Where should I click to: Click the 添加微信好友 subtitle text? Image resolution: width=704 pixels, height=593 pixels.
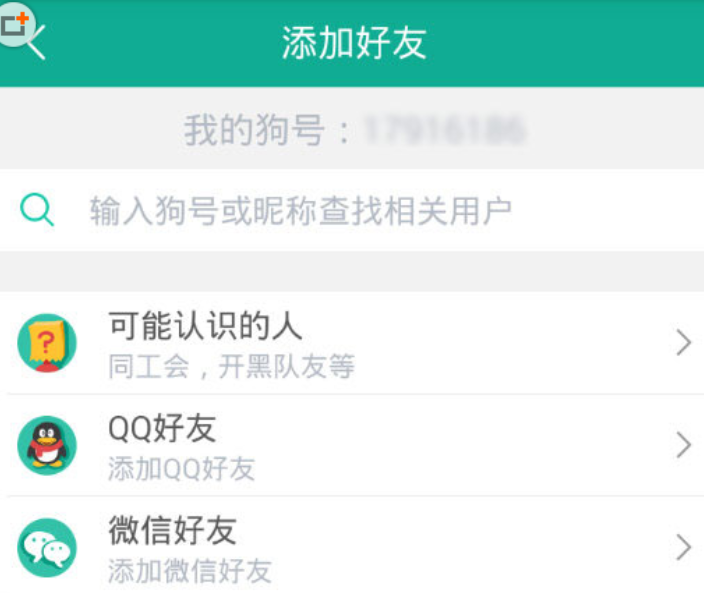(189, 570)
